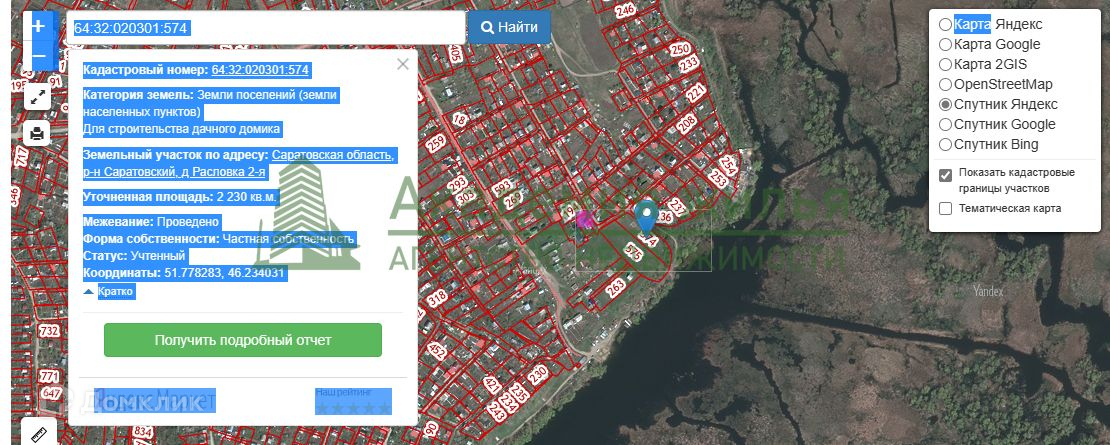
Task: Click parcel label 452 on map
Action: coord(437,349)
